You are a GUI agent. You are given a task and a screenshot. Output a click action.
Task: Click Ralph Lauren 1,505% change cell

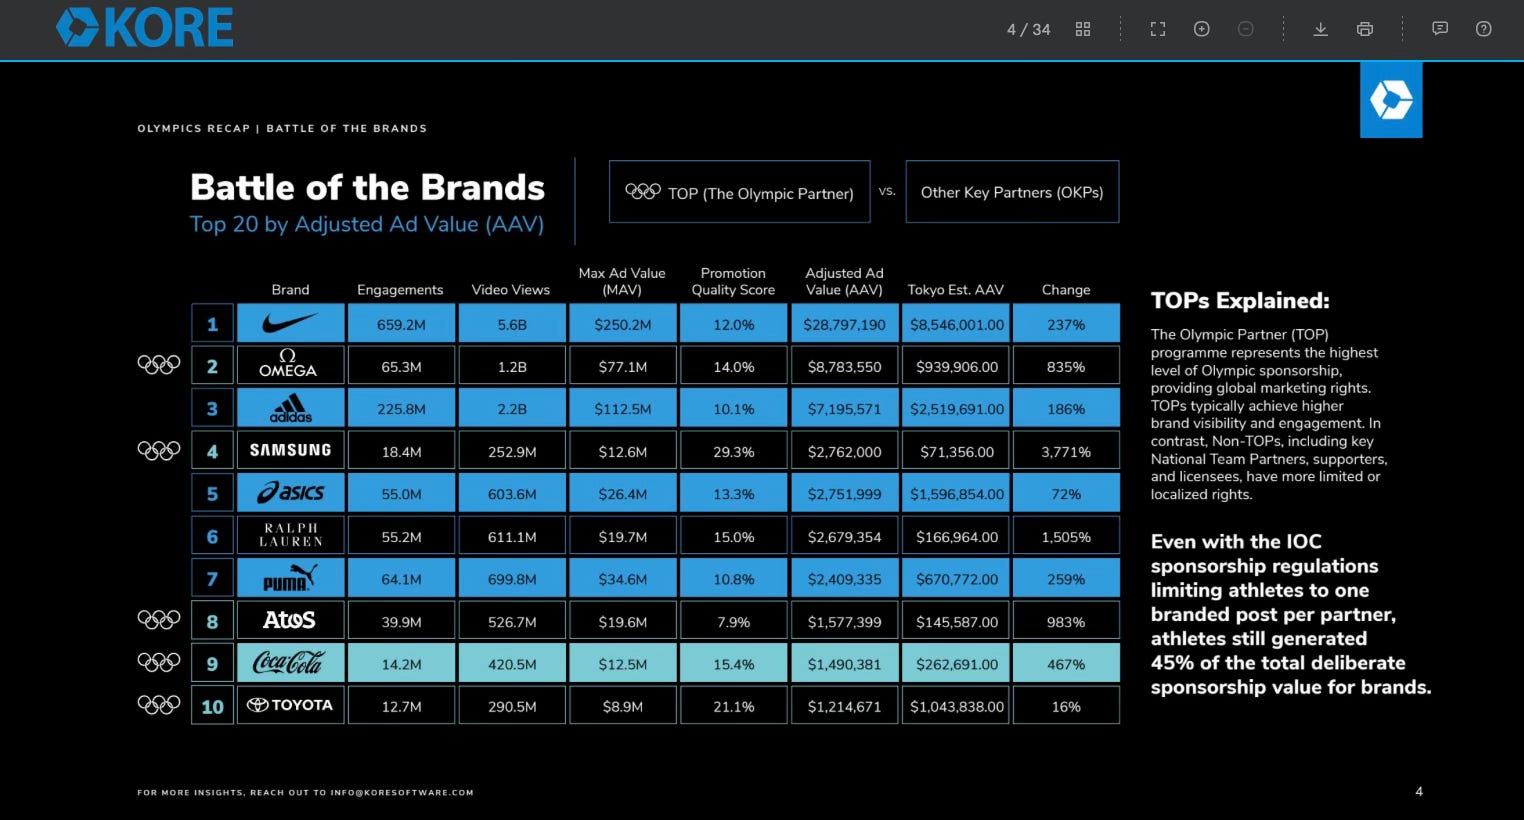pos(1066,536)
